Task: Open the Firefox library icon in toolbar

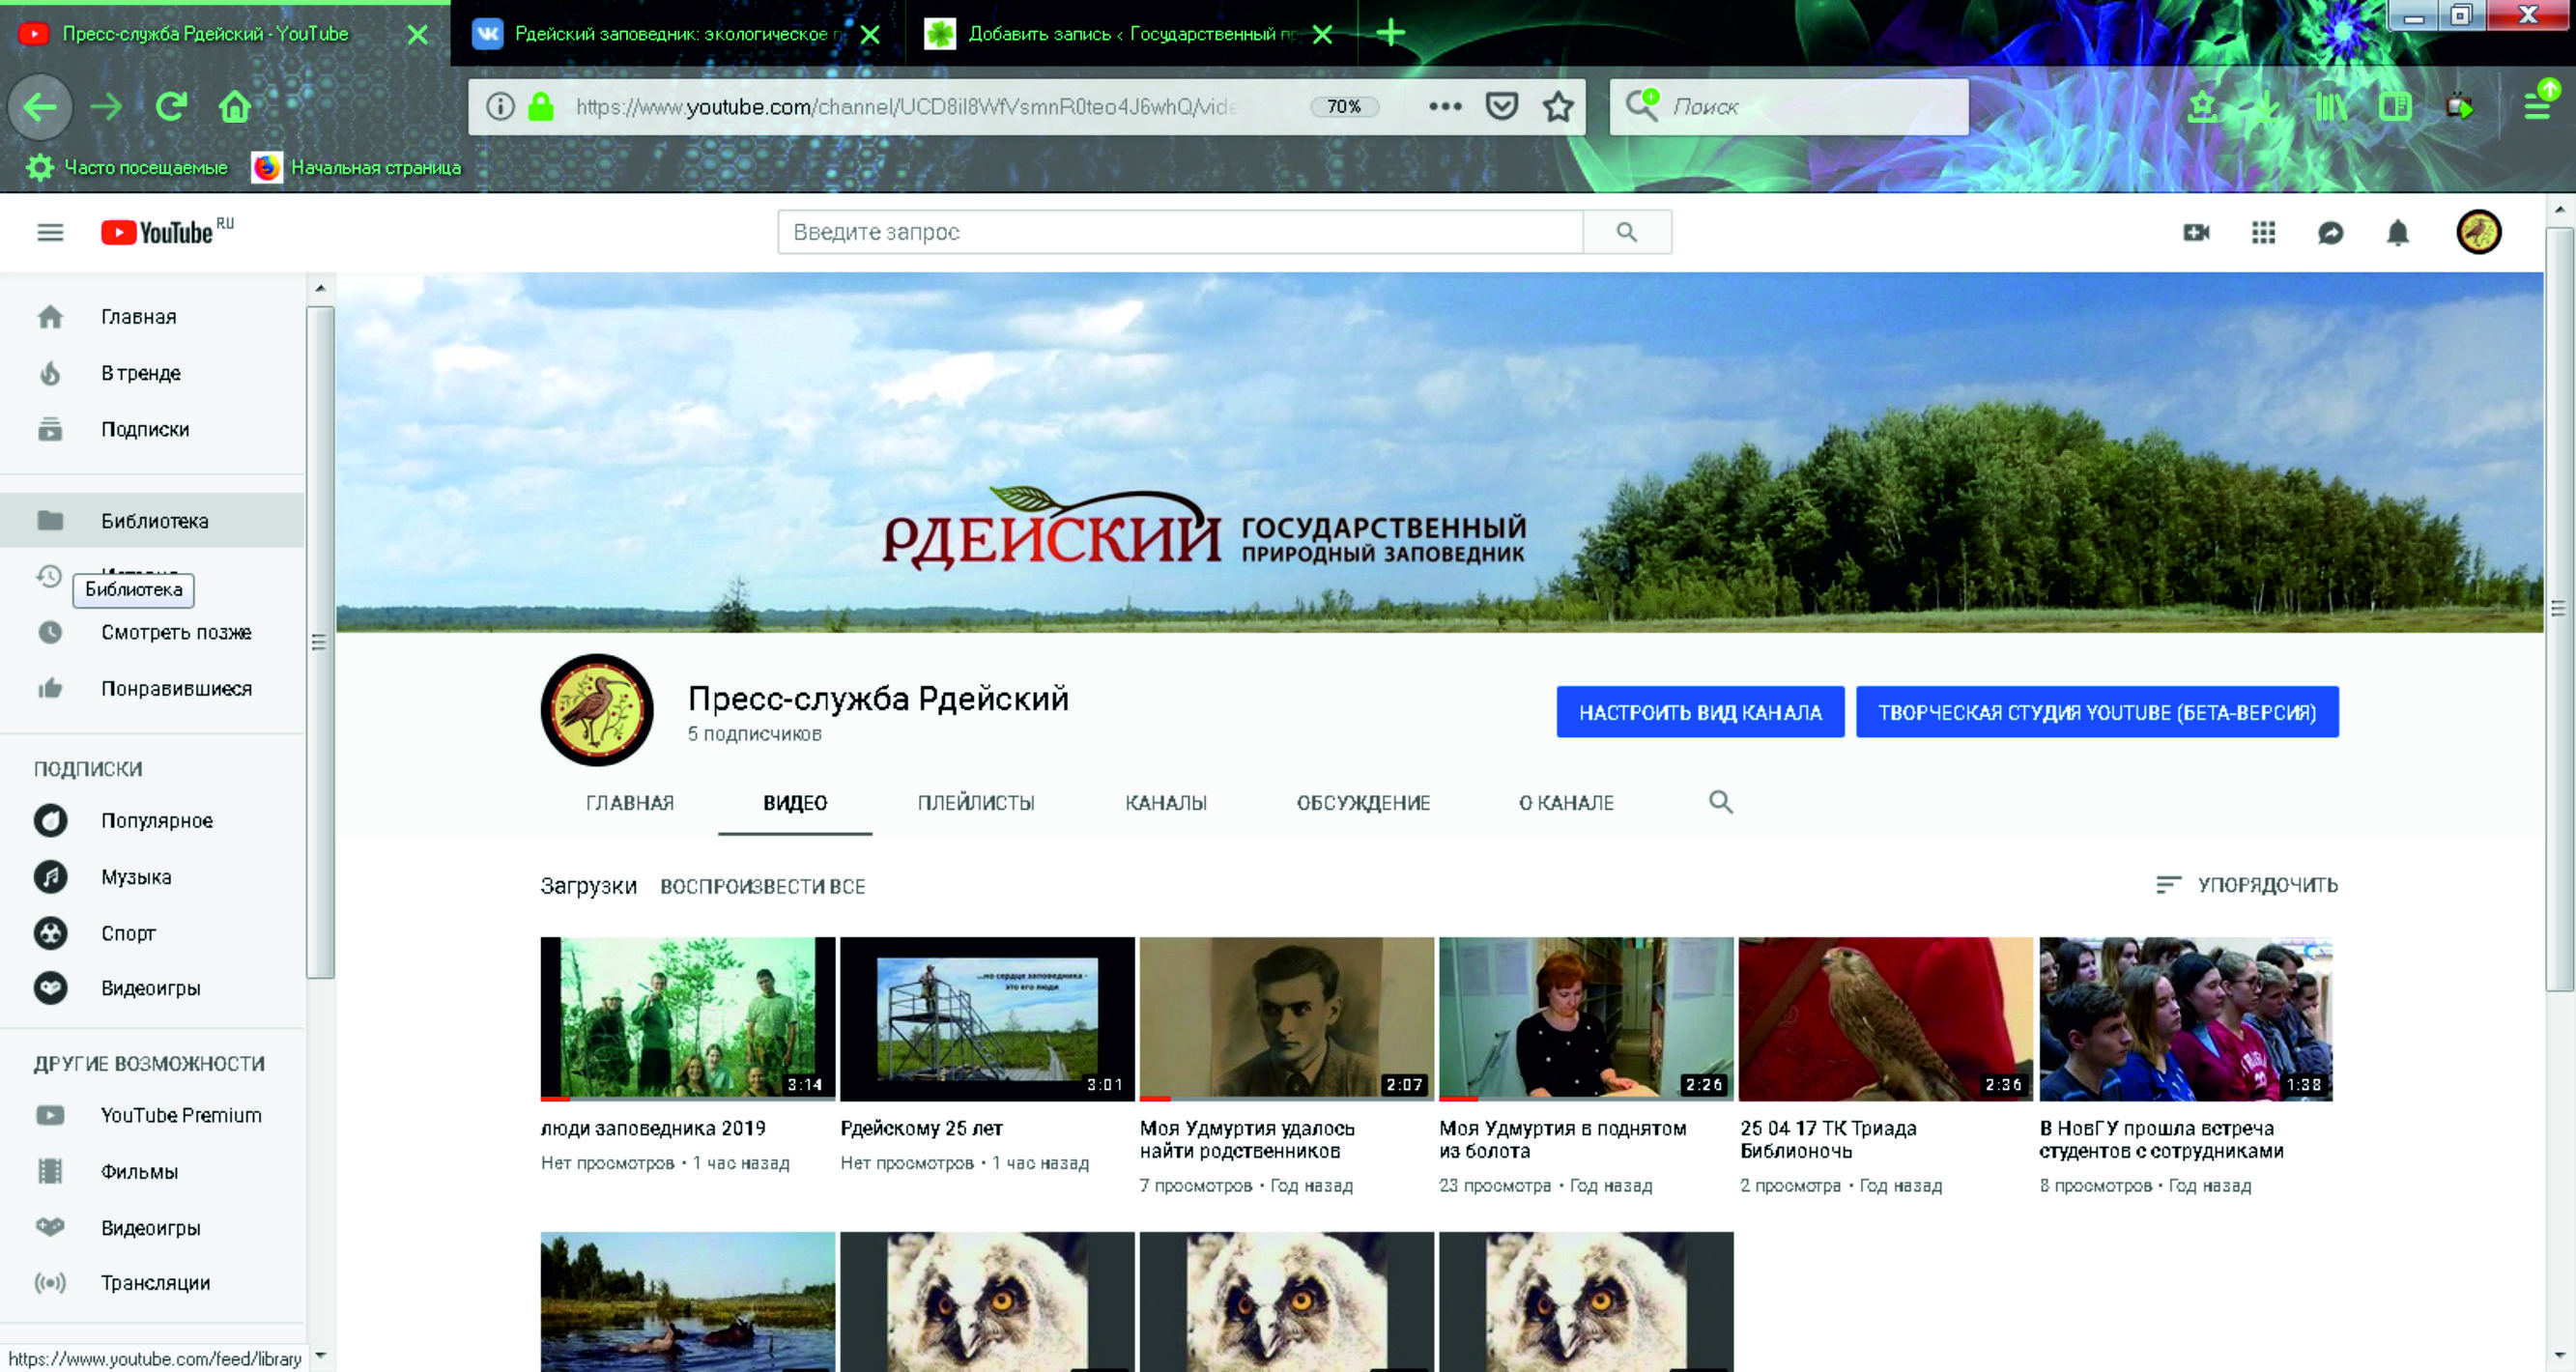Action: click(x=2331, y=106)
